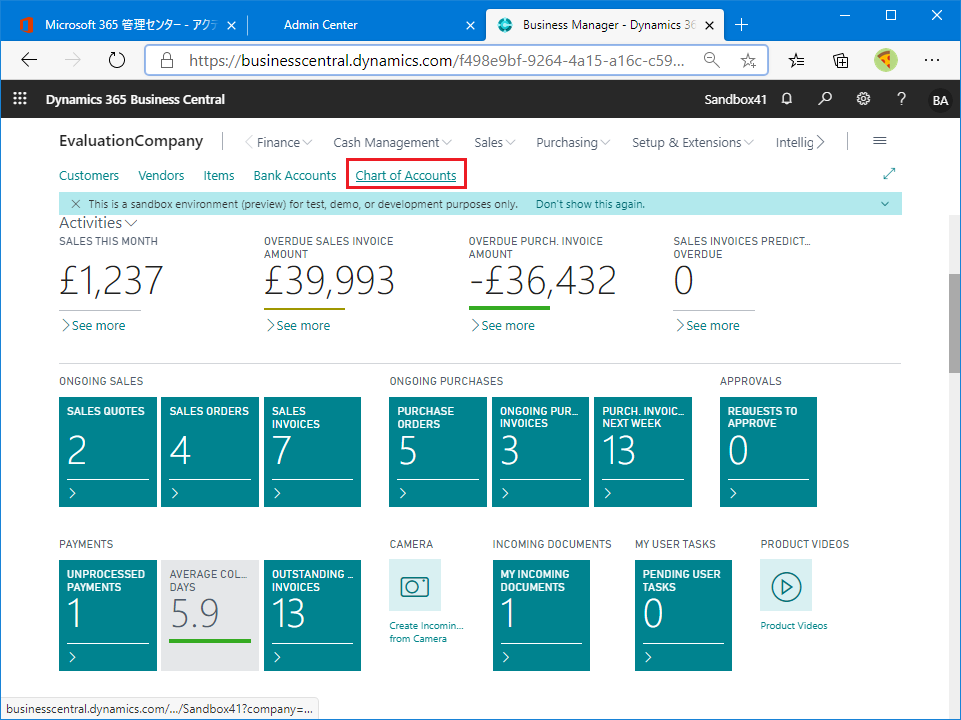
Task: Open the browser collections icon
Action: click(x=840, y=60)
